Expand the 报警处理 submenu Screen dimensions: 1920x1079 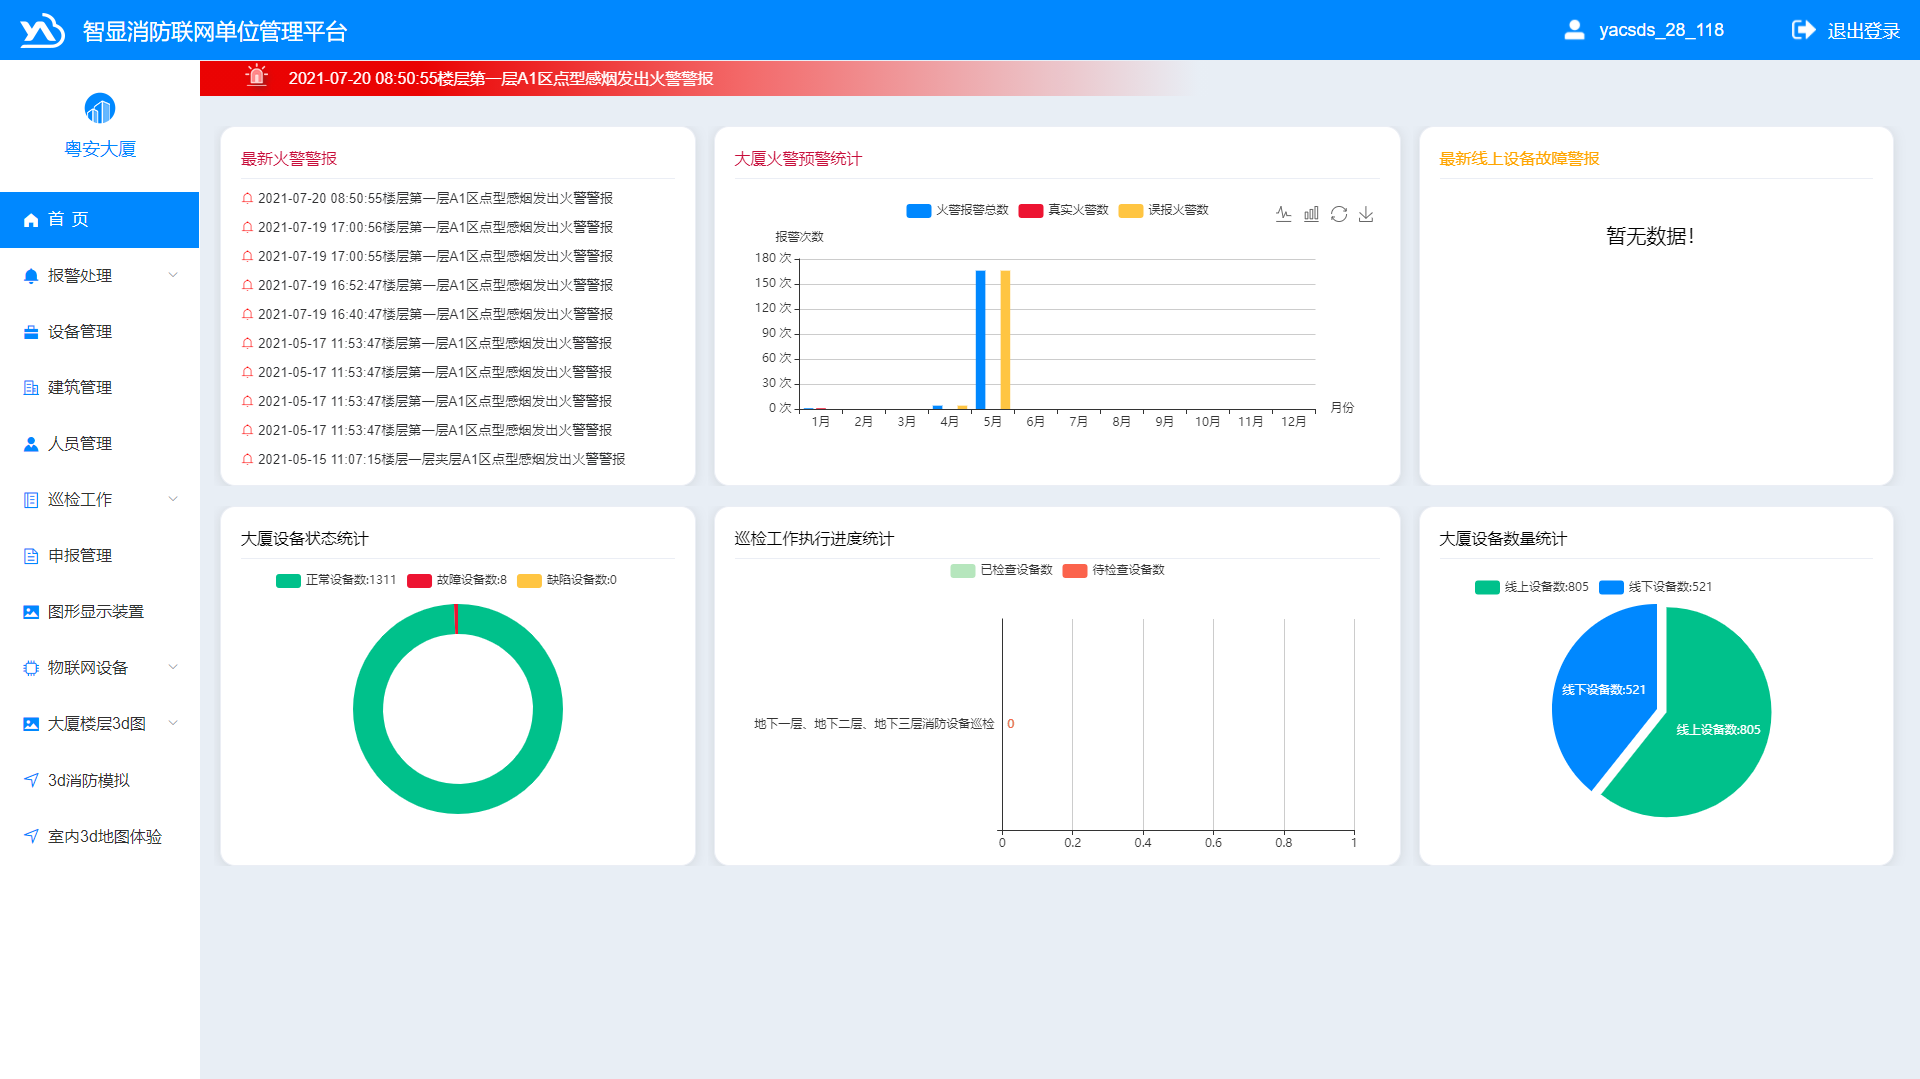coord(99,276)
